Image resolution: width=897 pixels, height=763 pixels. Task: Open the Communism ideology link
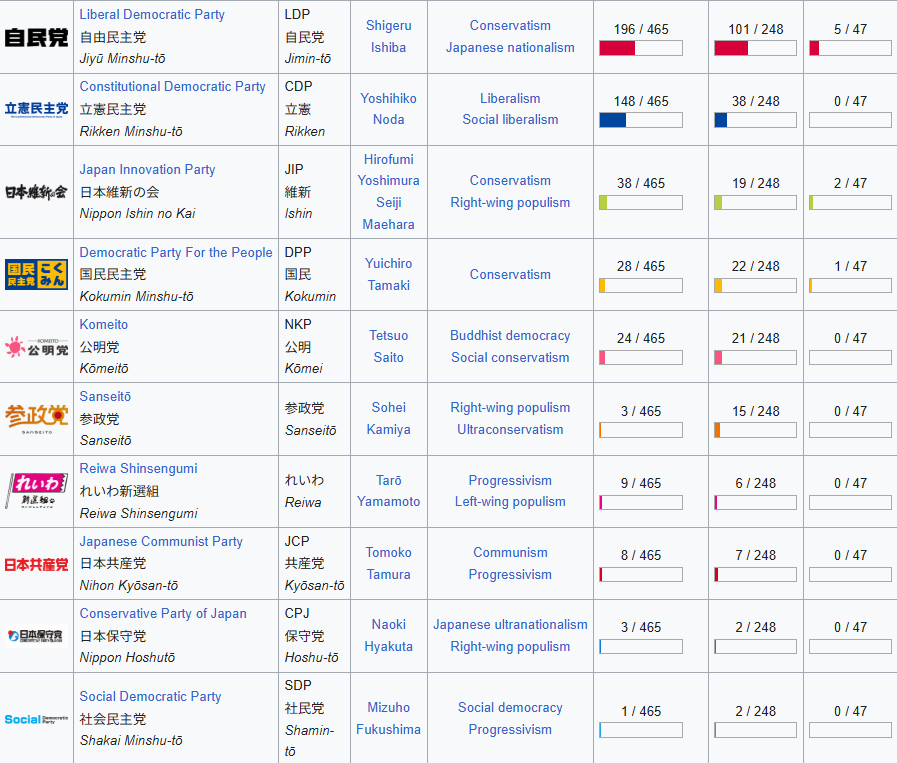point(510,553)
